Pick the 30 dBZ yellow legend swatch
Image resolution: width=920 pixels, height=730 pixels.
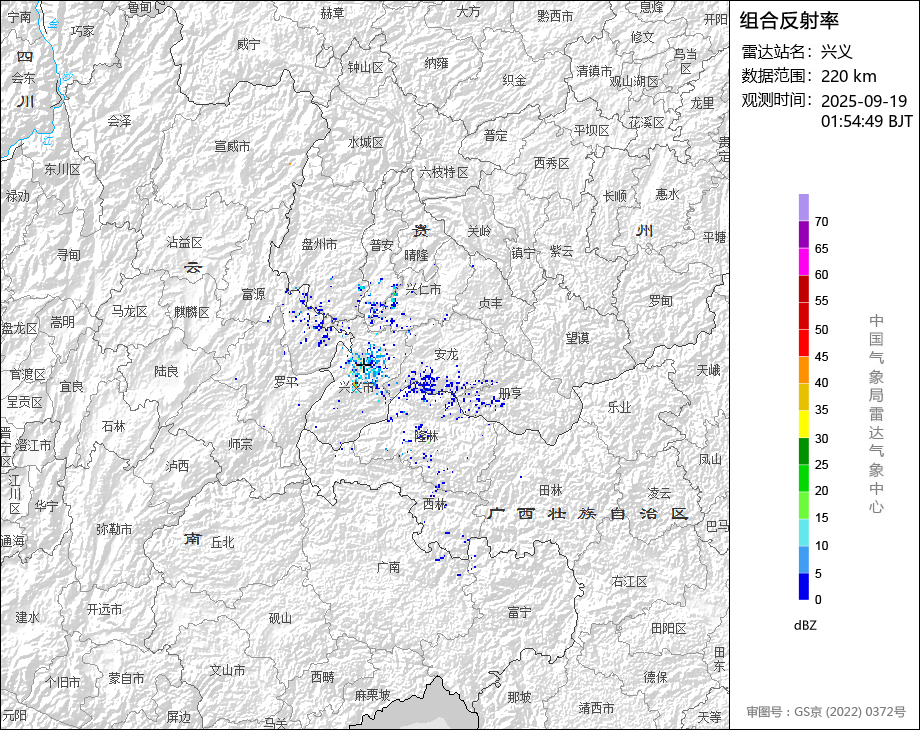click(x=803, y=424)
